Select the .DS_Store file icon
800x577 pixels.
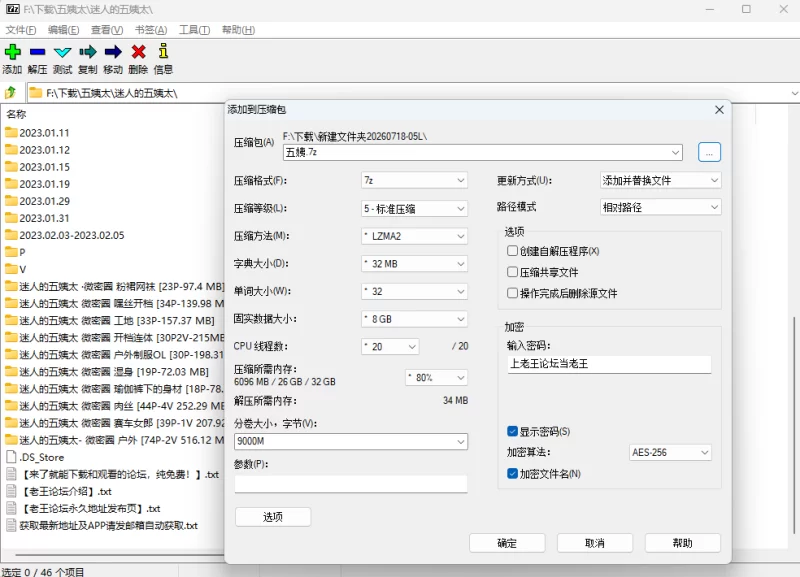click(11, 457)
